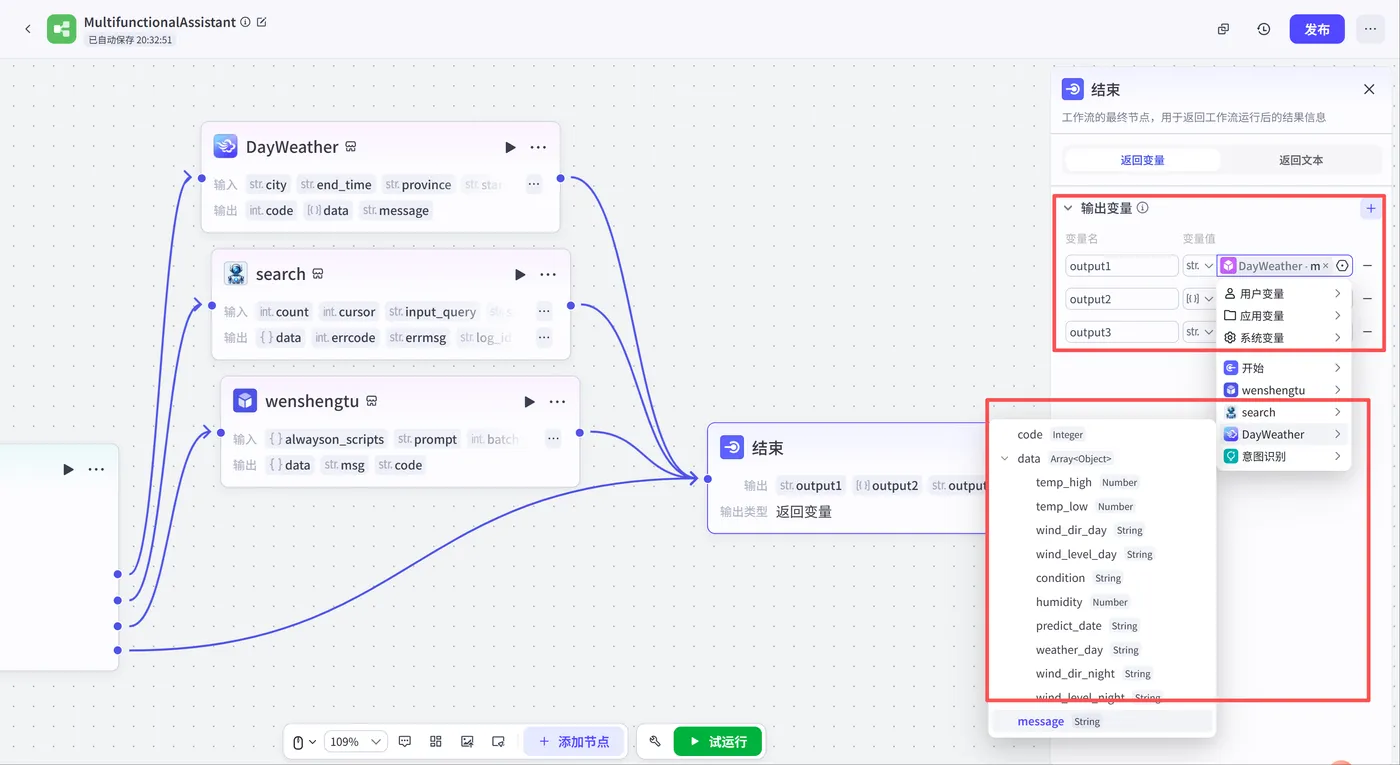Open the mouse interaction mode dropdown
1400x765 pixels.
pos(304,742)
